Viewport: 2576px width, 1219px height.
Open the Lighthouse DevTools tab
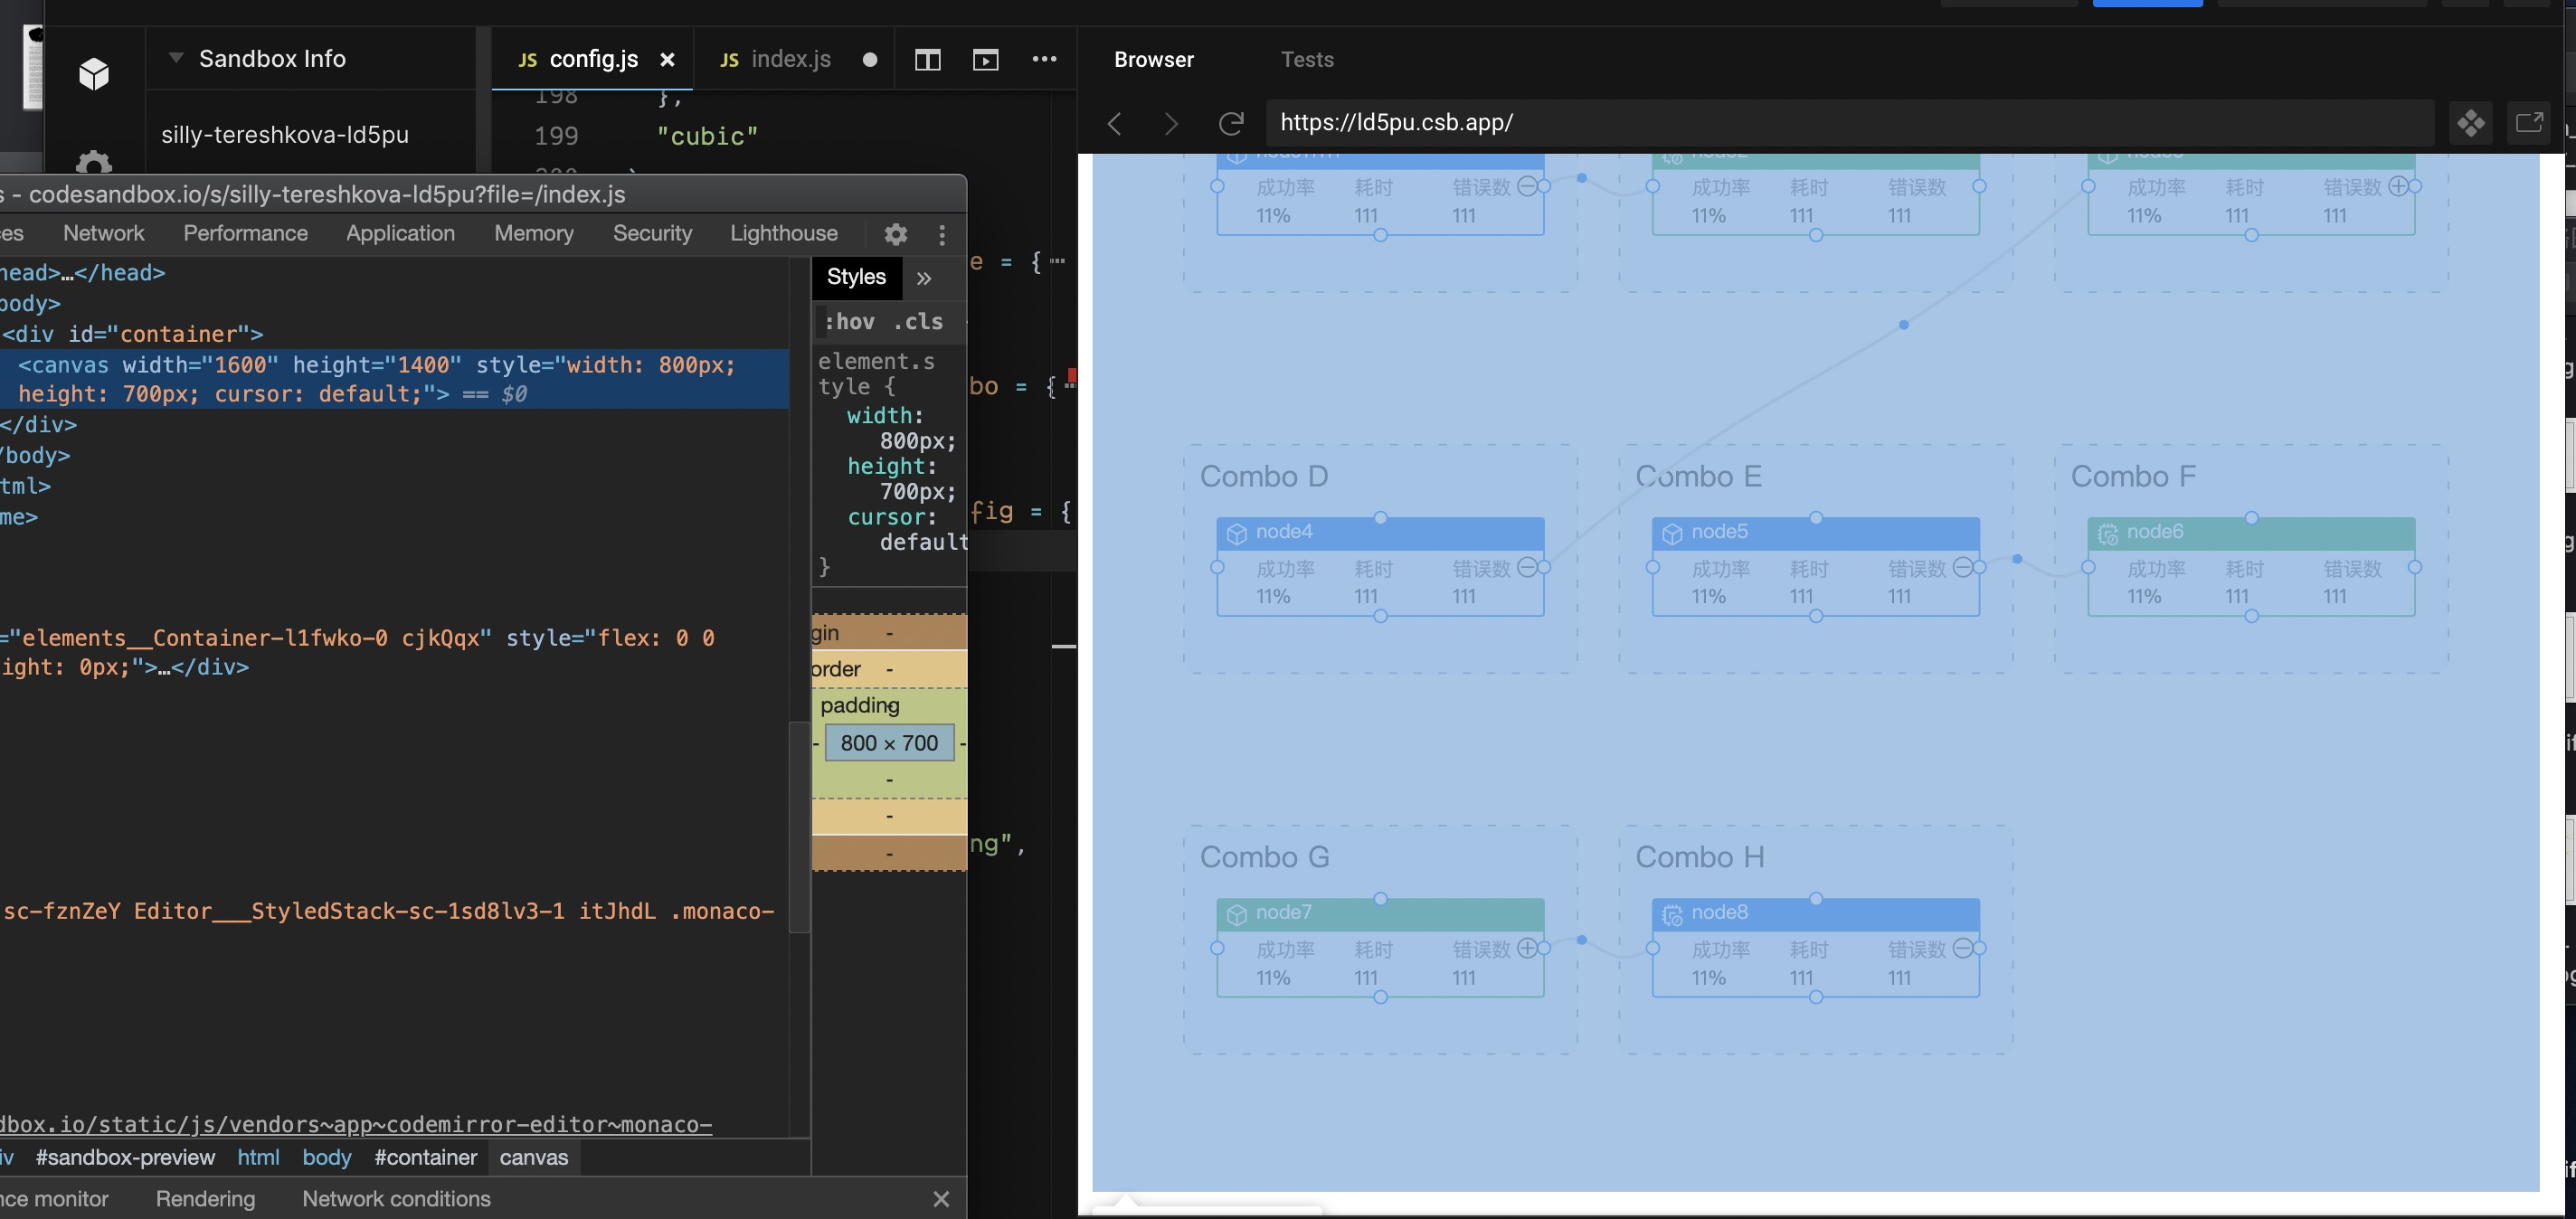click(783, 233)
